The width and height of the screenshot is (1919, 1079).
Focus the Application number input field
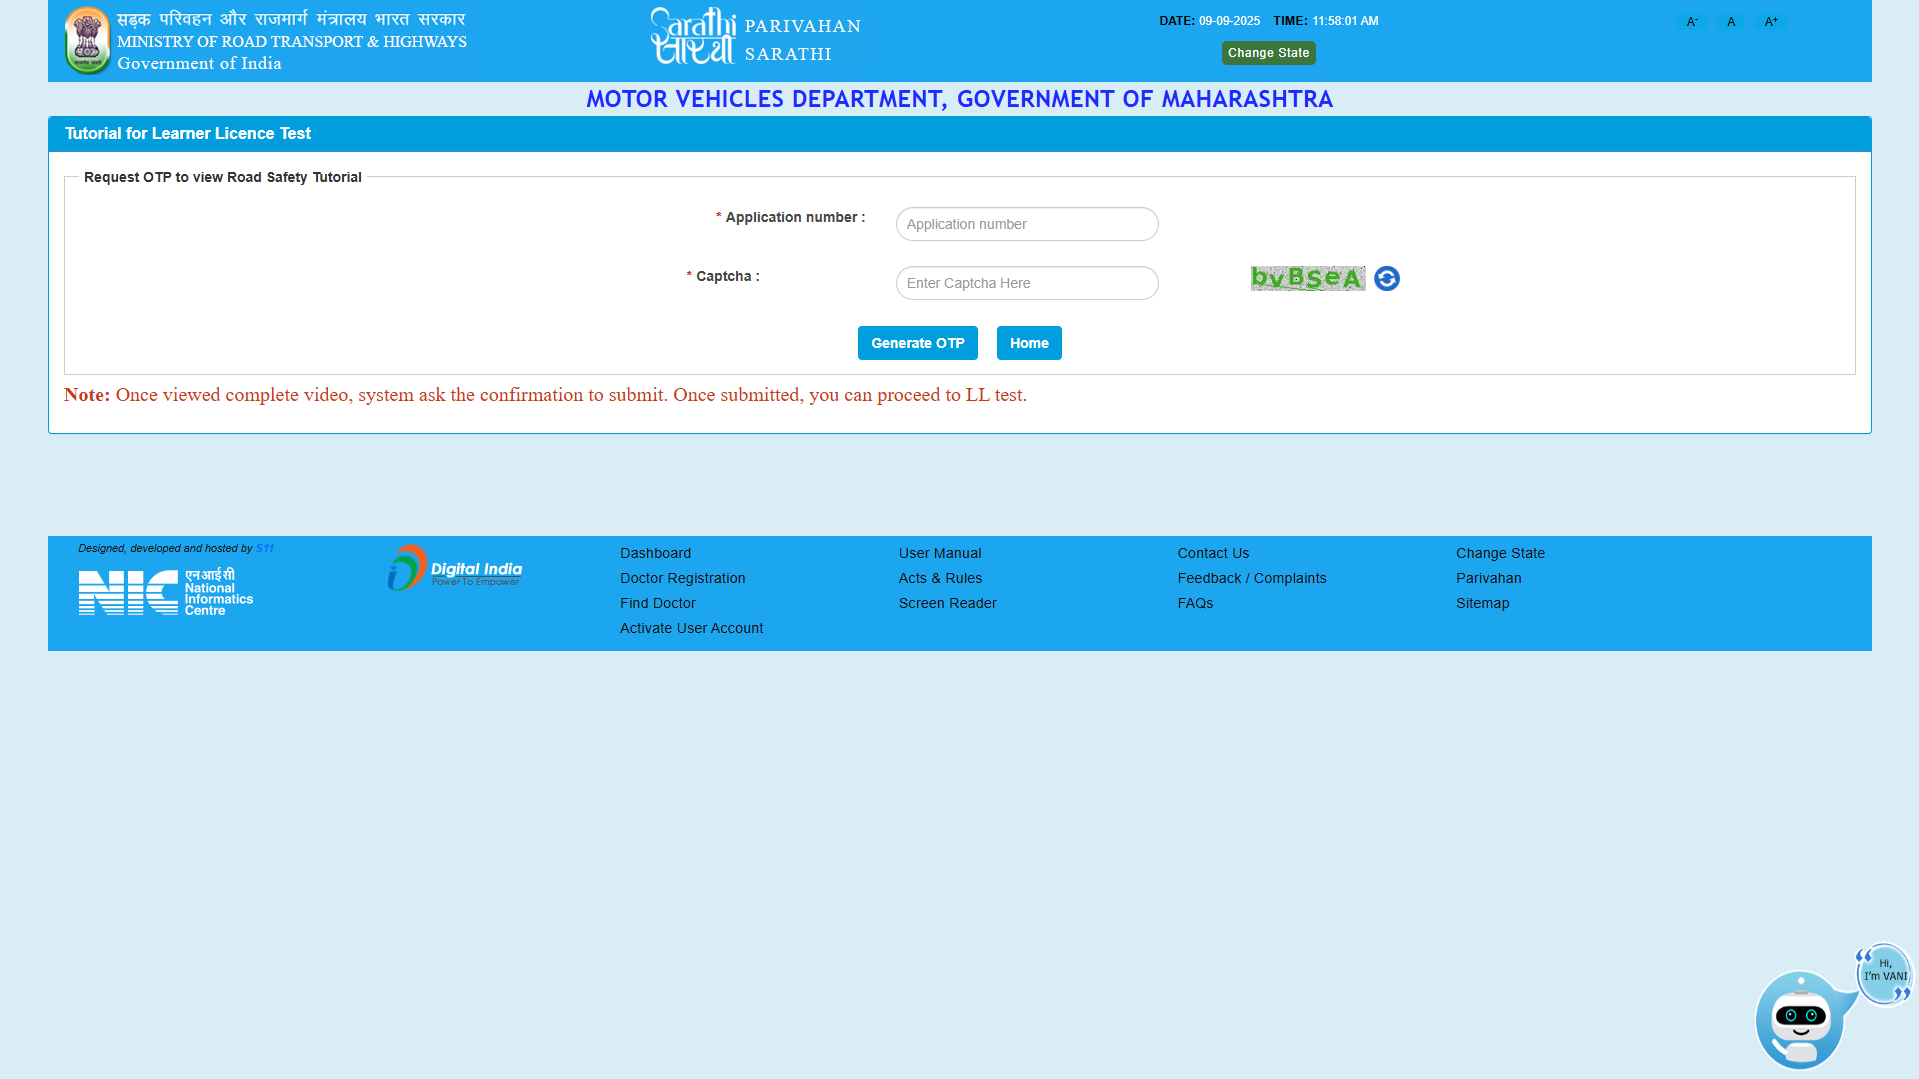coord(1026,224)
